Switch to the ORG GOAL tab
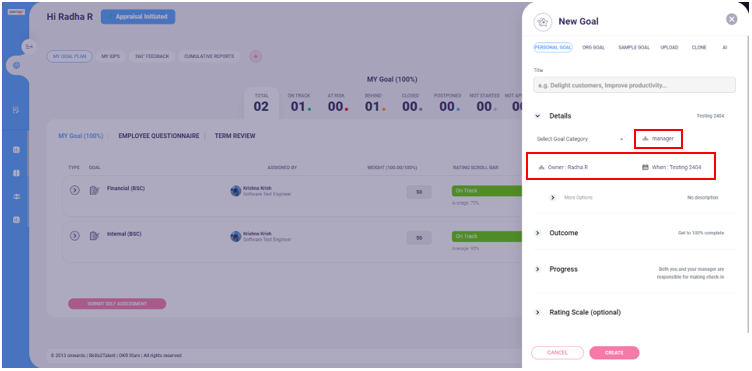Image resolution: width=752 pixels, height=371 pixels. coord(593,48)
